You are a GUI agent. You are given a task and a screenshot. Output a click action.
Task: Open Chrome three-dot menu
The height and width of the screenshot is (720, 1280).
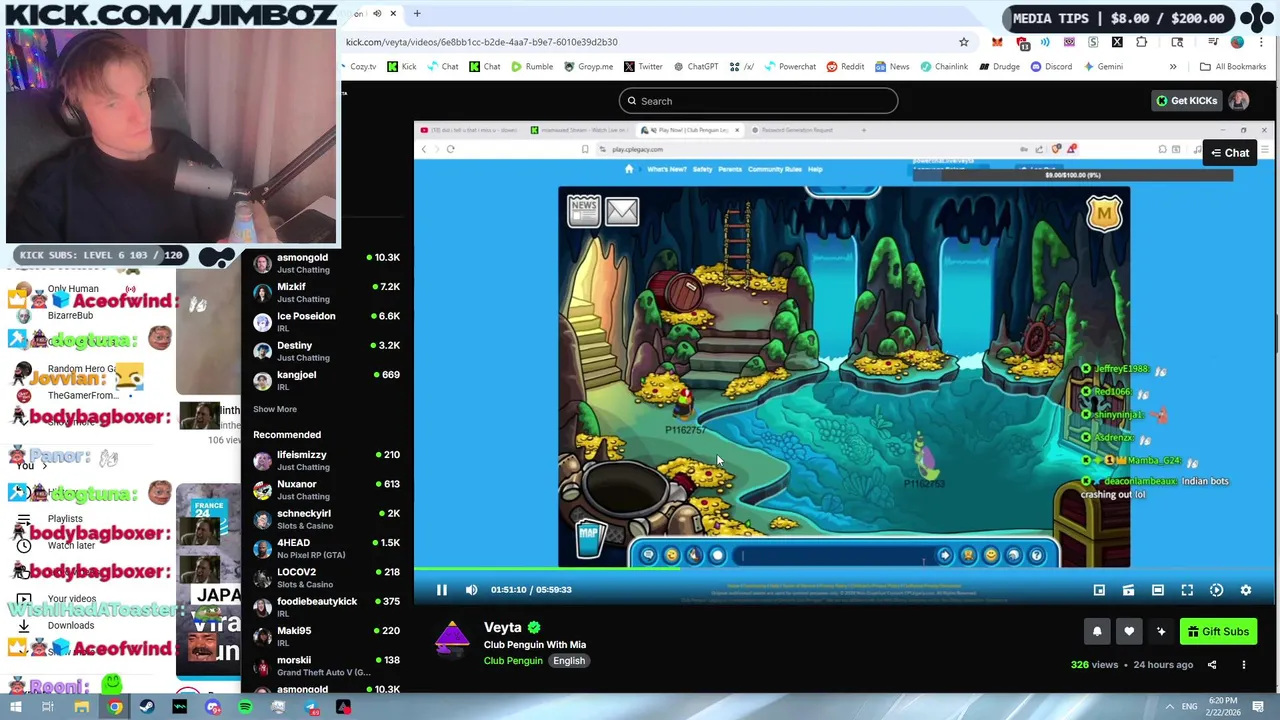pos(1262,42)
